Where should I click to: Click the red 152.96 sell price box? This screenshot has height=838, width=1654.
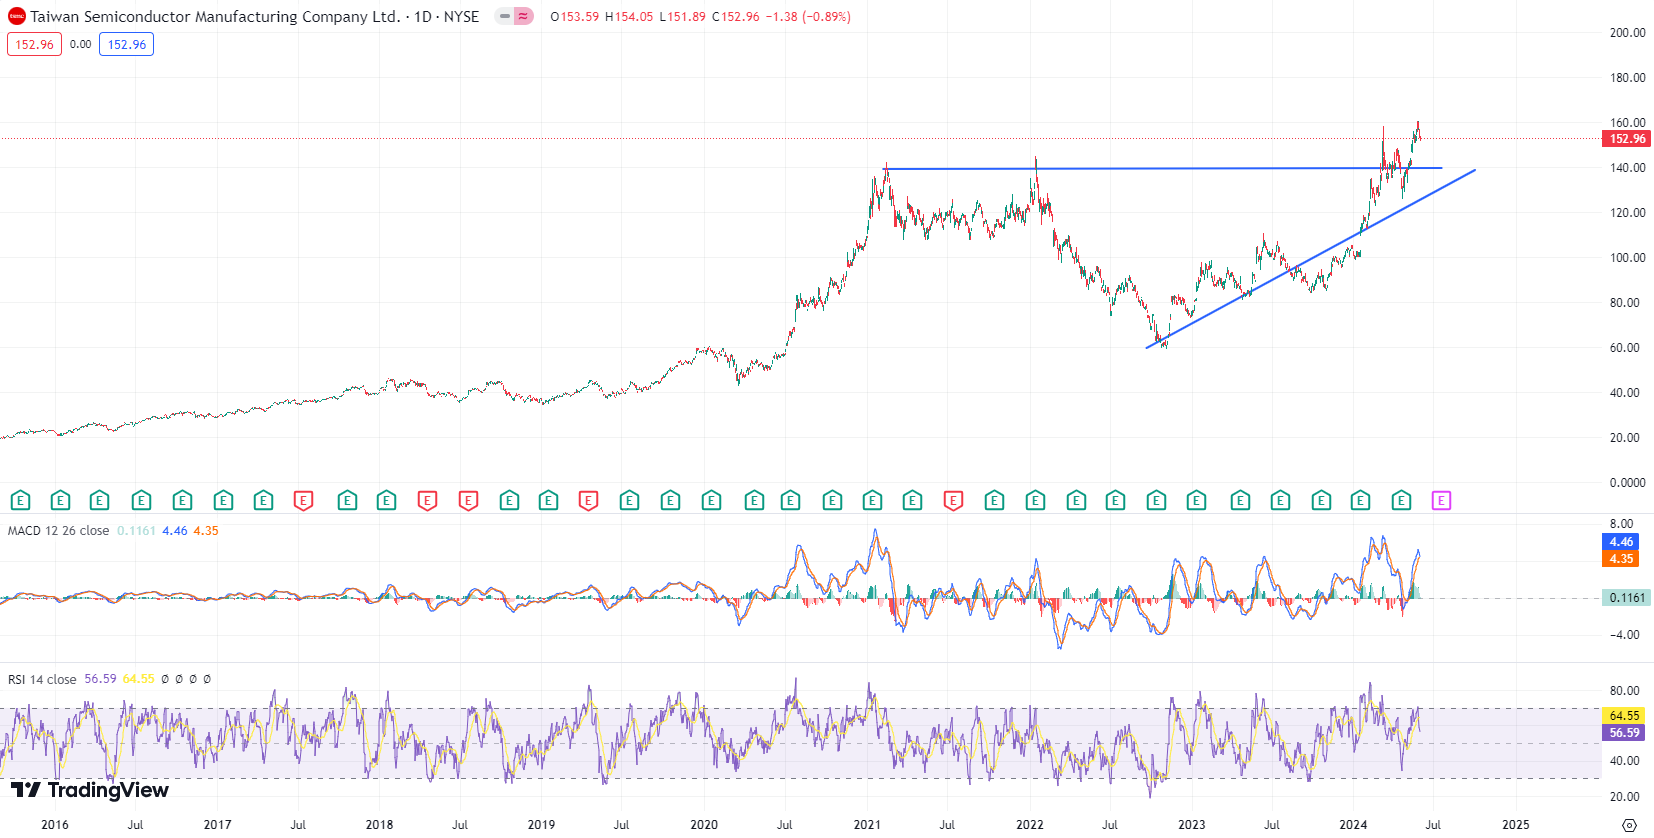coord(34,44)
